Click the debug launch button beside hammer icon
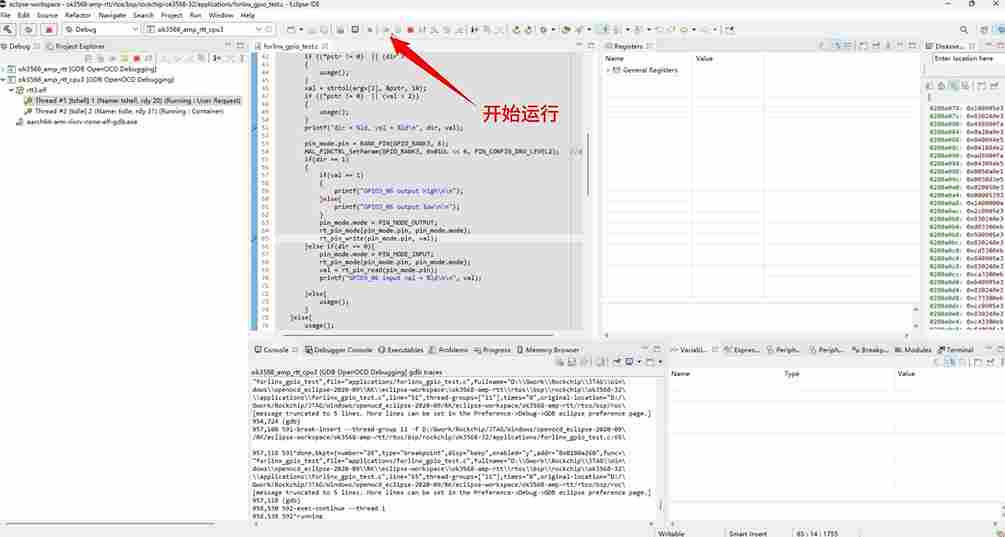The width and height of the screenshot is (1005, 537). pyautogui.click(x=29, y=30)
